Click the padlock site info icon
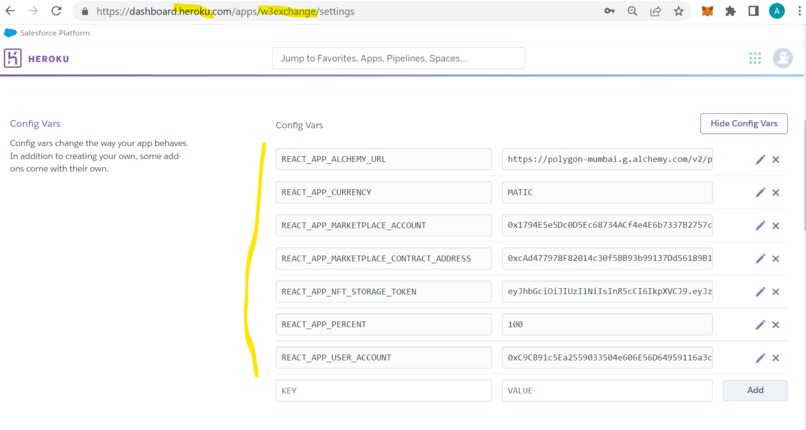This screenshot has height=430, width=806. coord(85,11)
